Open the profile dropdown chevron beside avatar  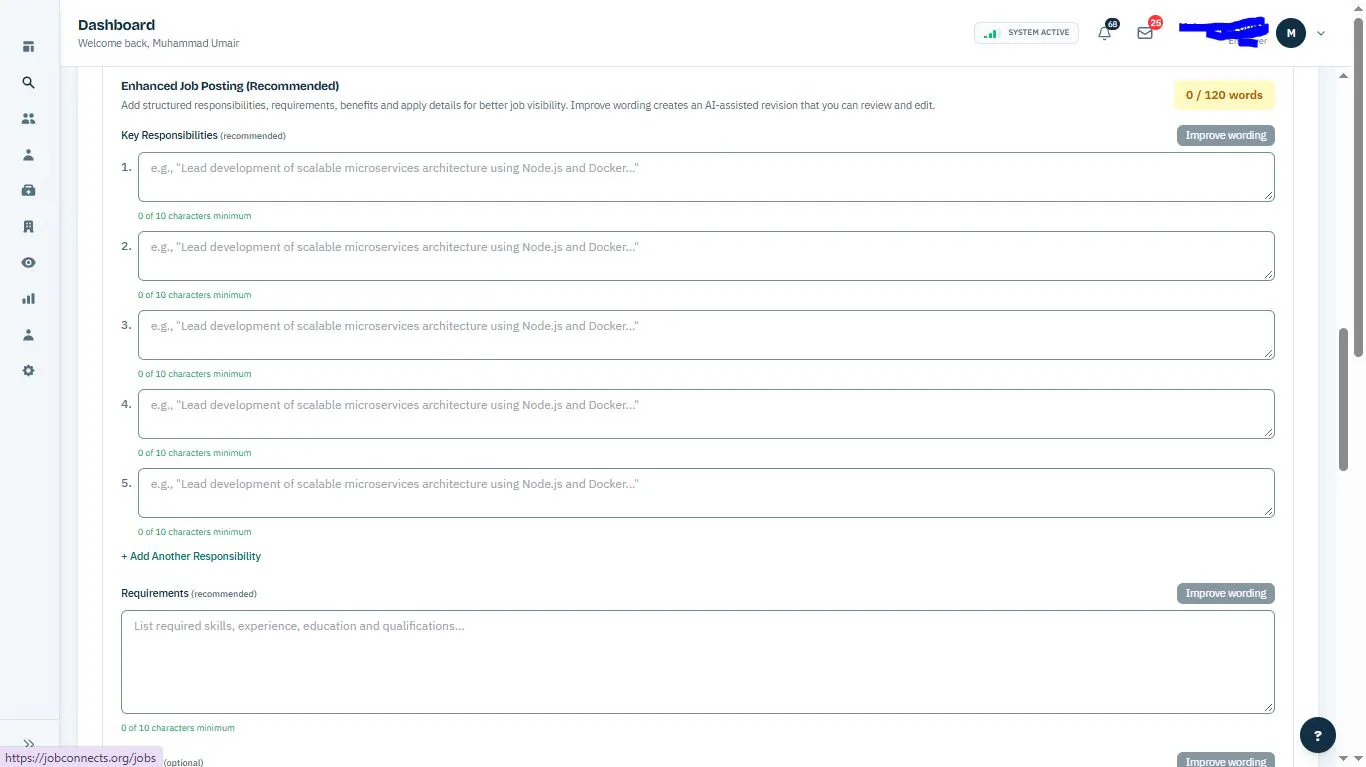[x=1321, y=33]
